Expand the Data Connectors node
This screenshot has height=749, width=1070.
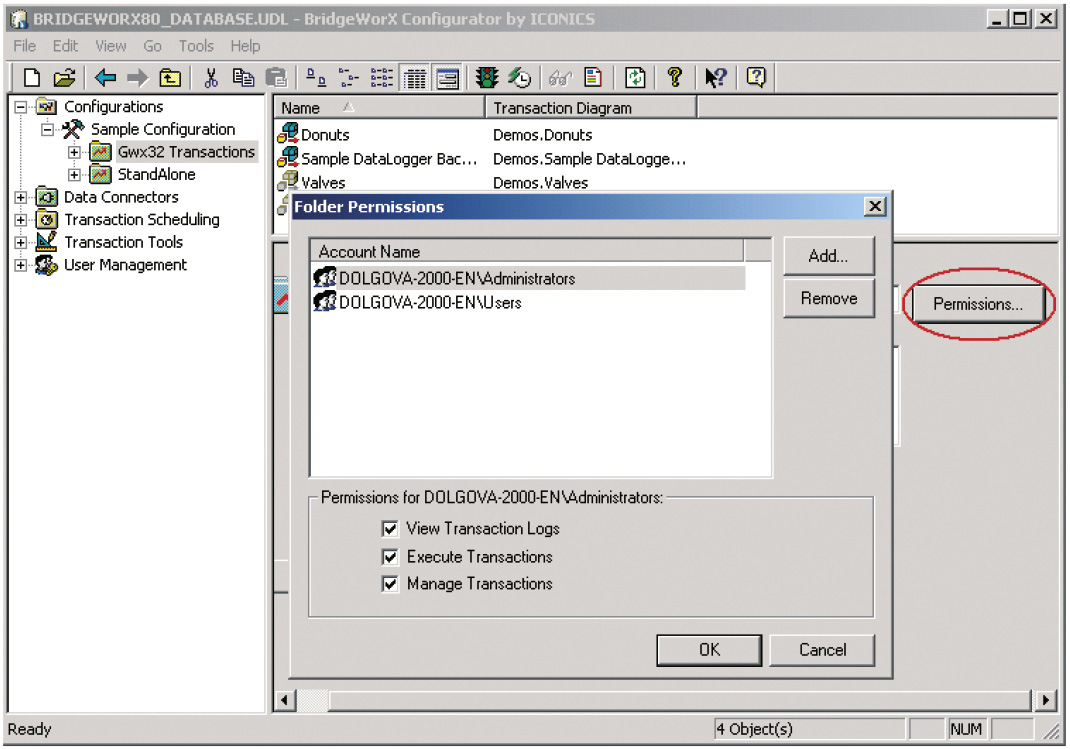20,197
